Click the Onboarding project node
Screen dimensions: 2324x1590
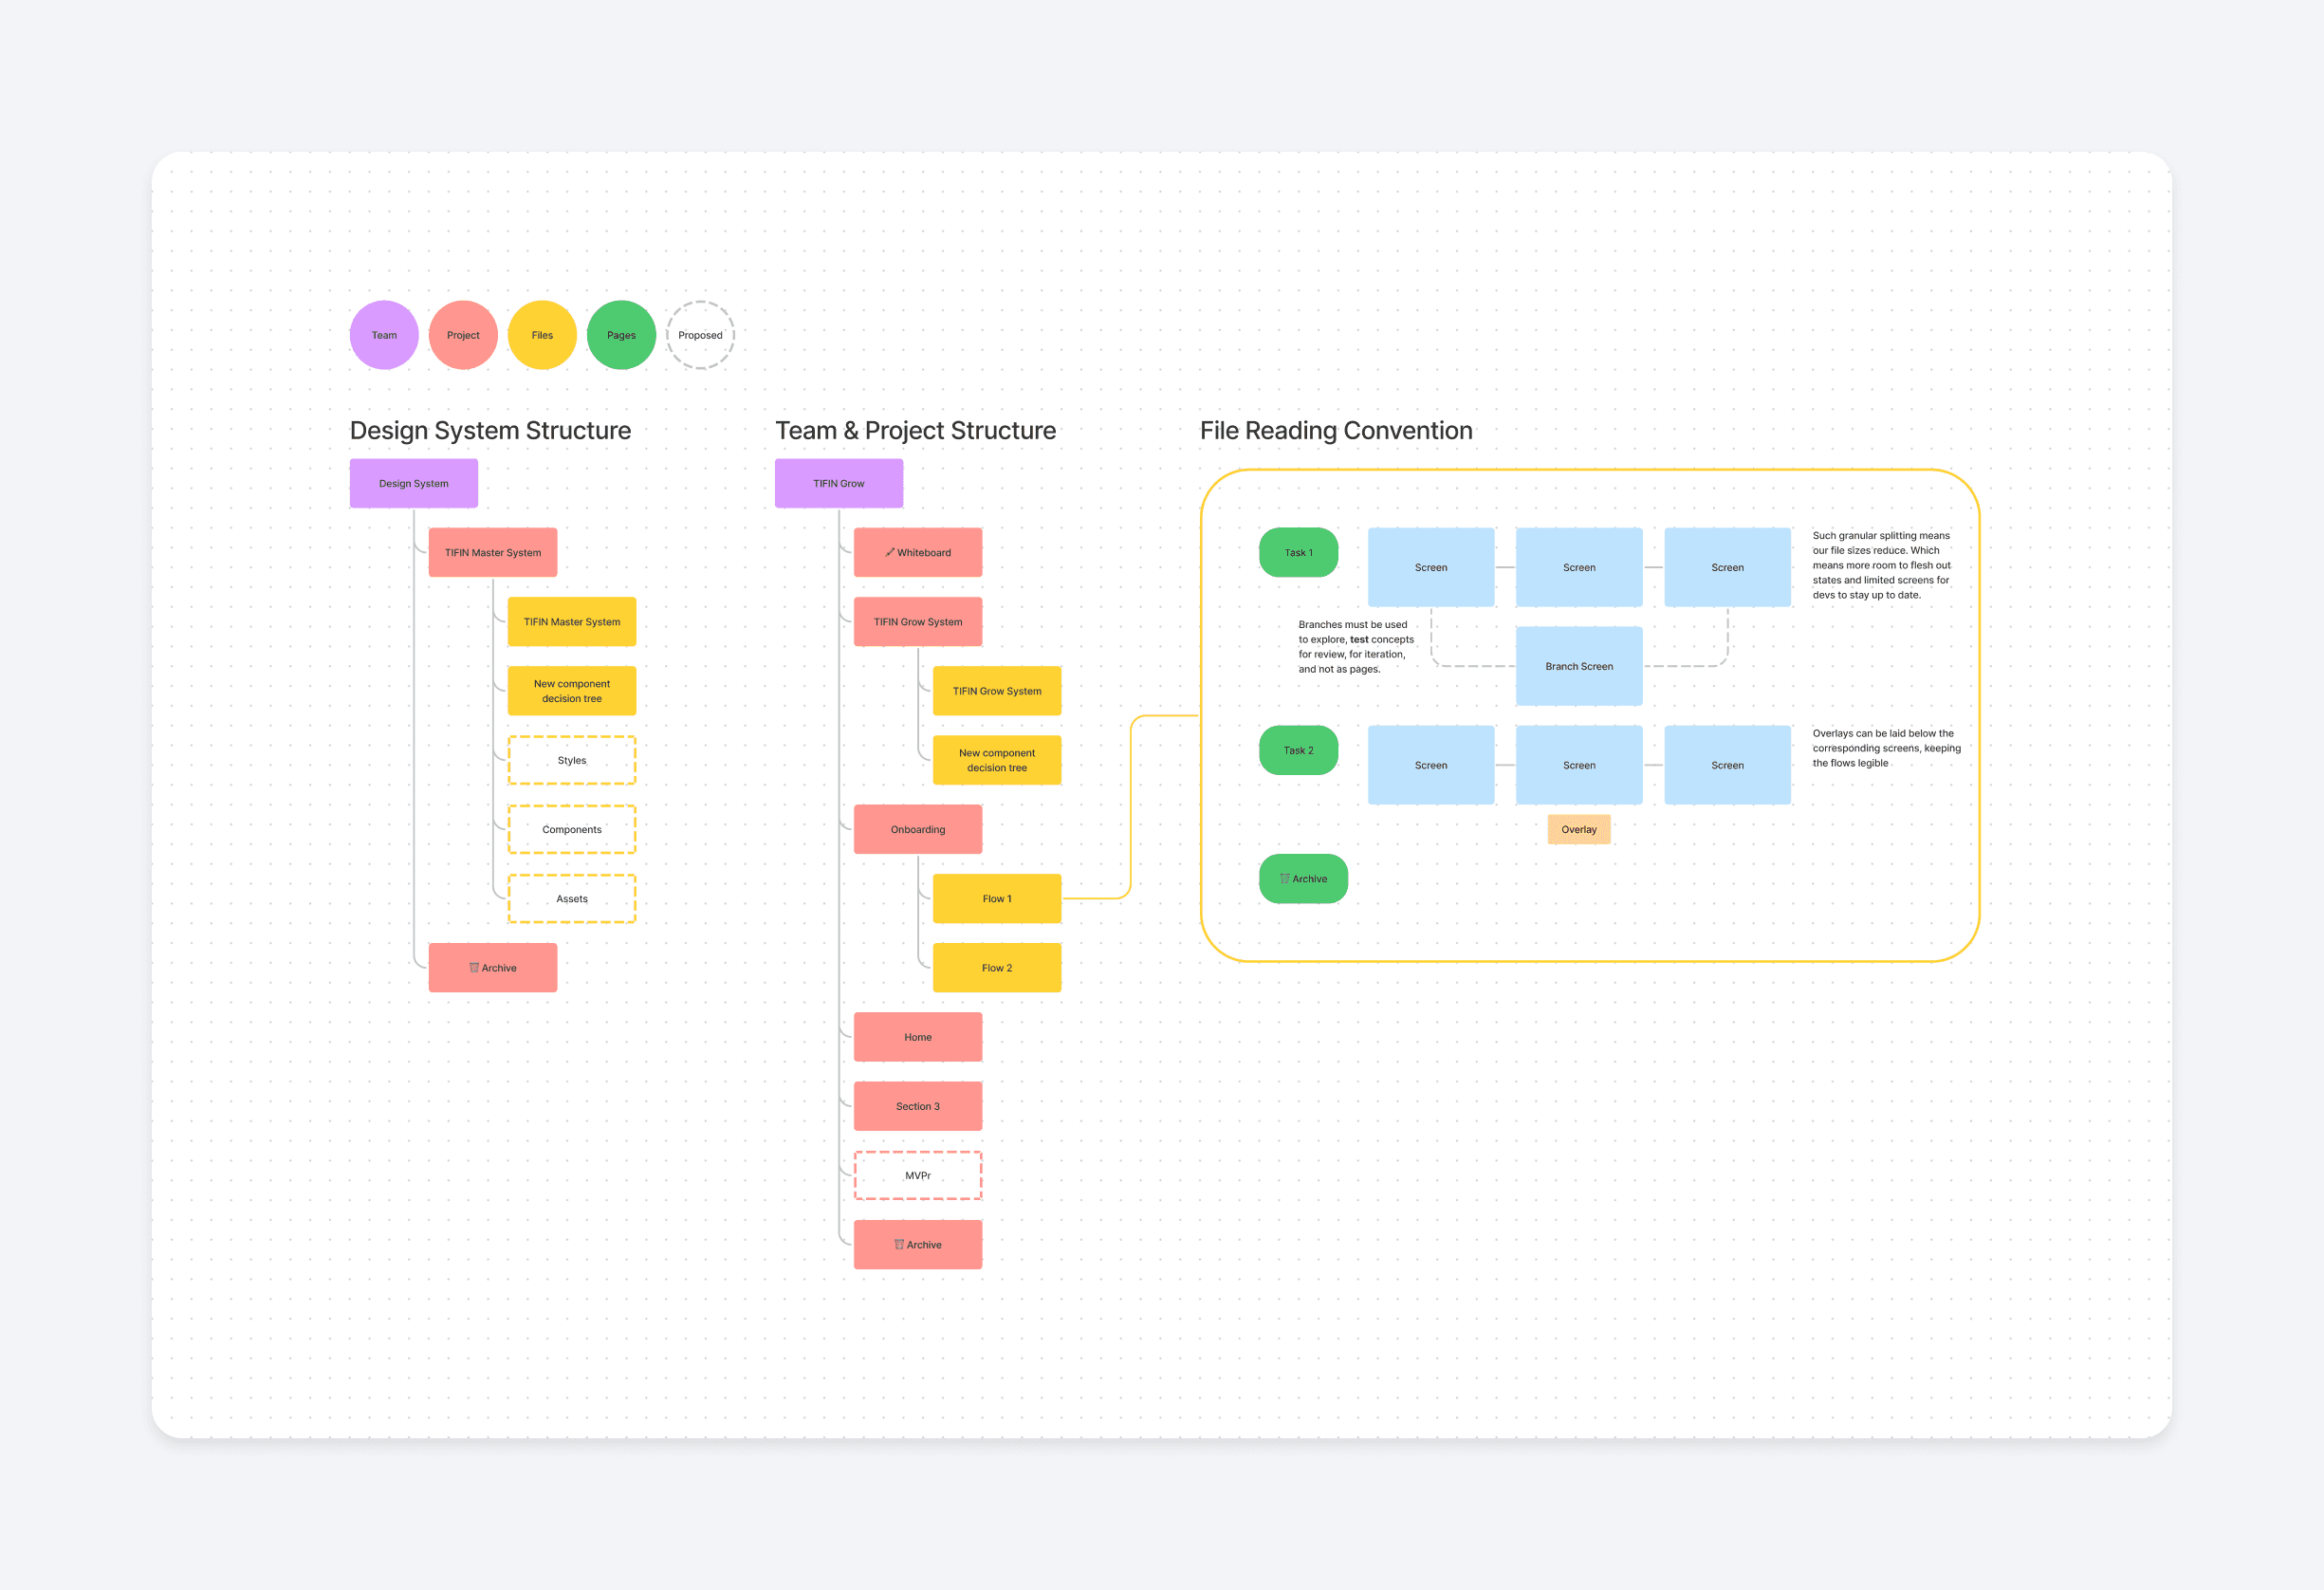click(917, 829)
